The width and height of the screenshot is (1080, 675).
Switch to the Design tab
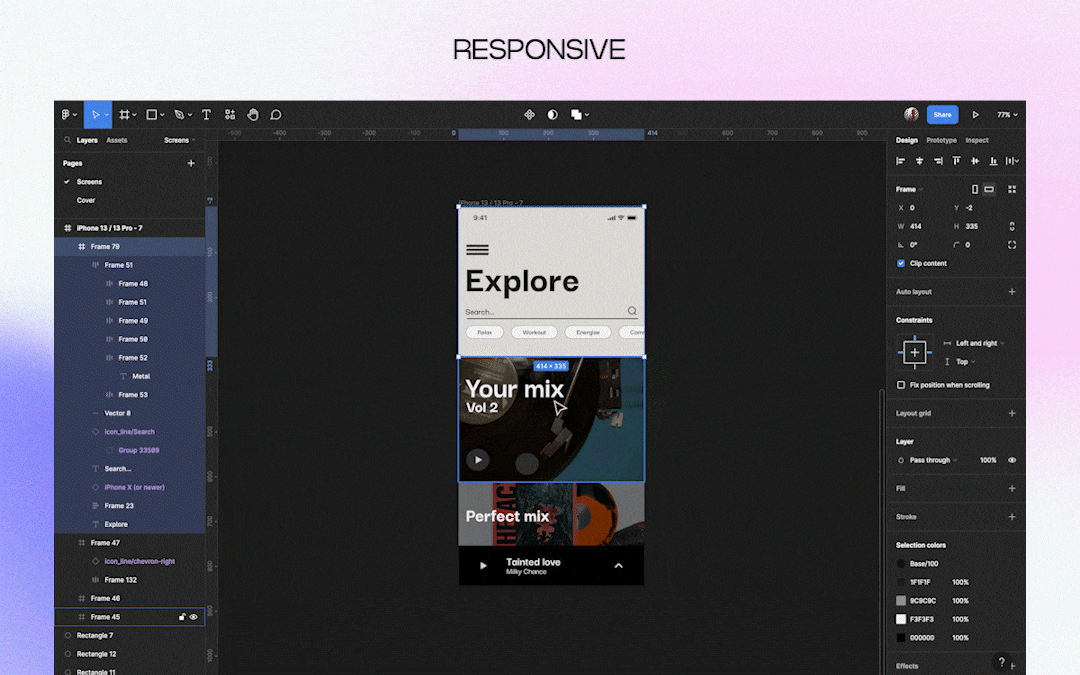tap(906, 141)
